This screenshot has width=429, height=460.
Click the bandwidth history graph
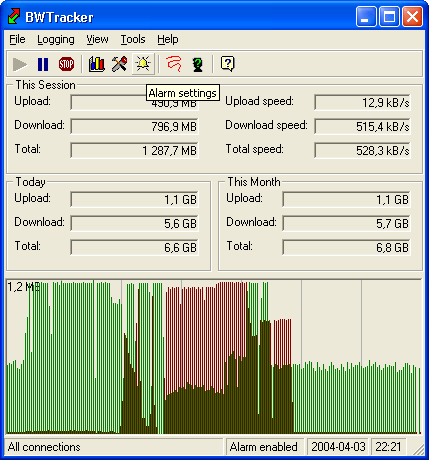coord(214,356)
